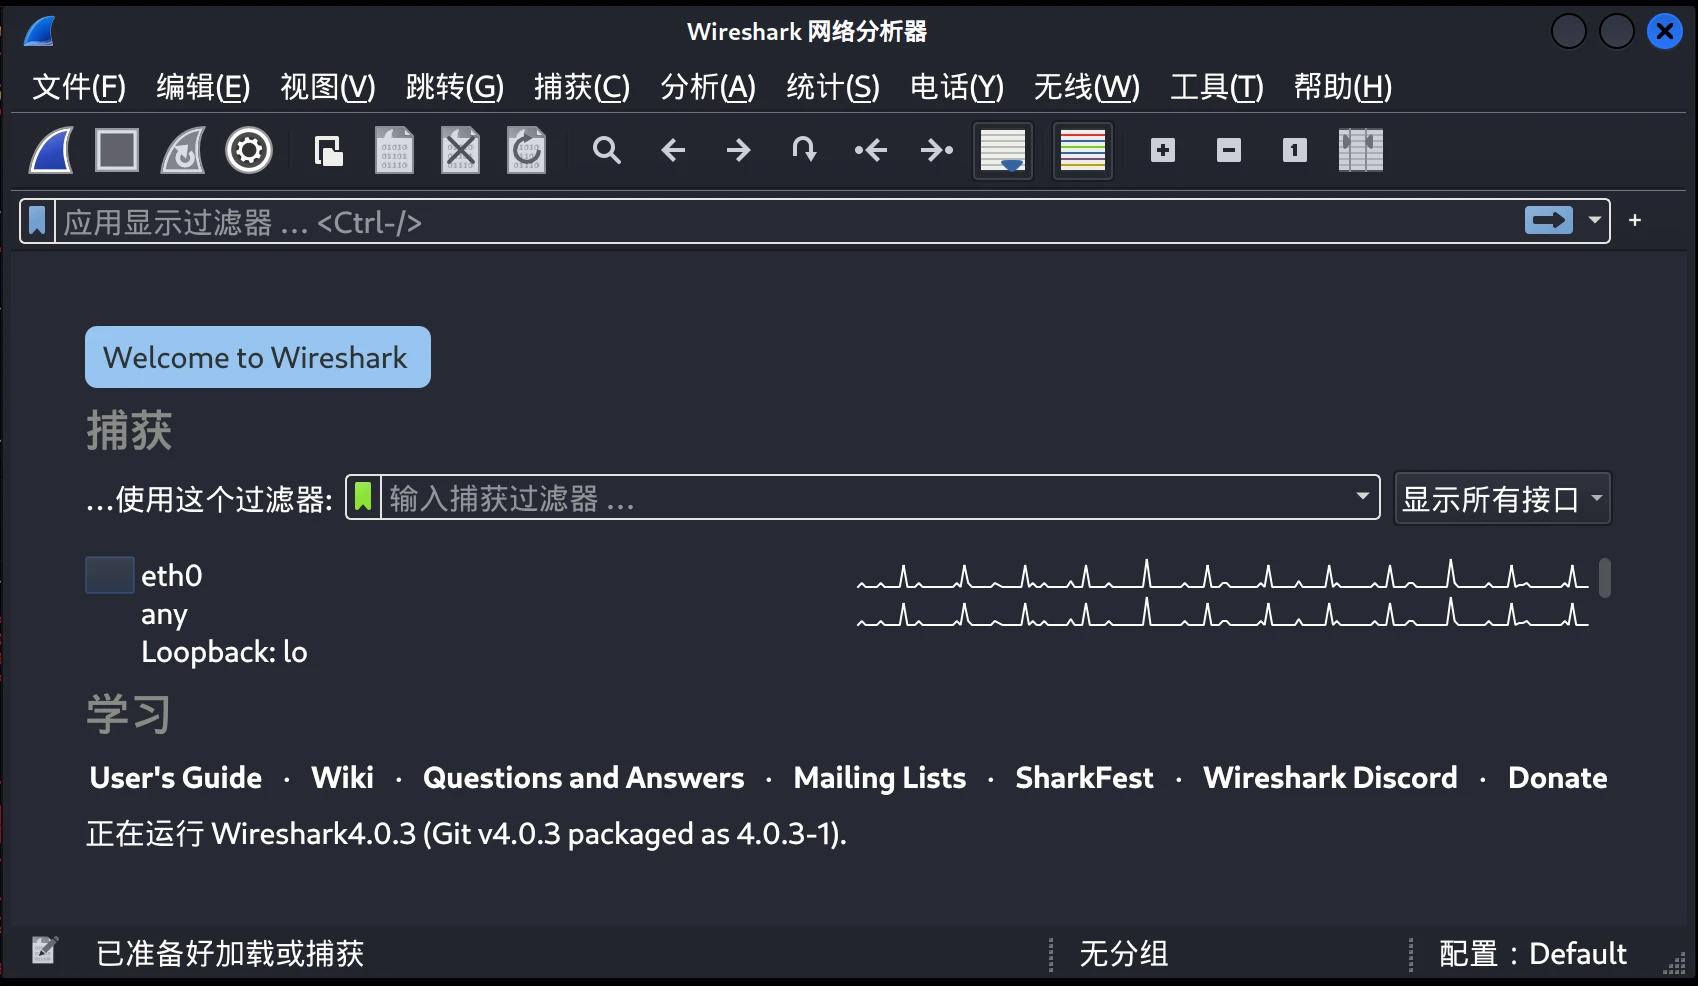Open the Mailing Lists link

(x=880, y=778)
